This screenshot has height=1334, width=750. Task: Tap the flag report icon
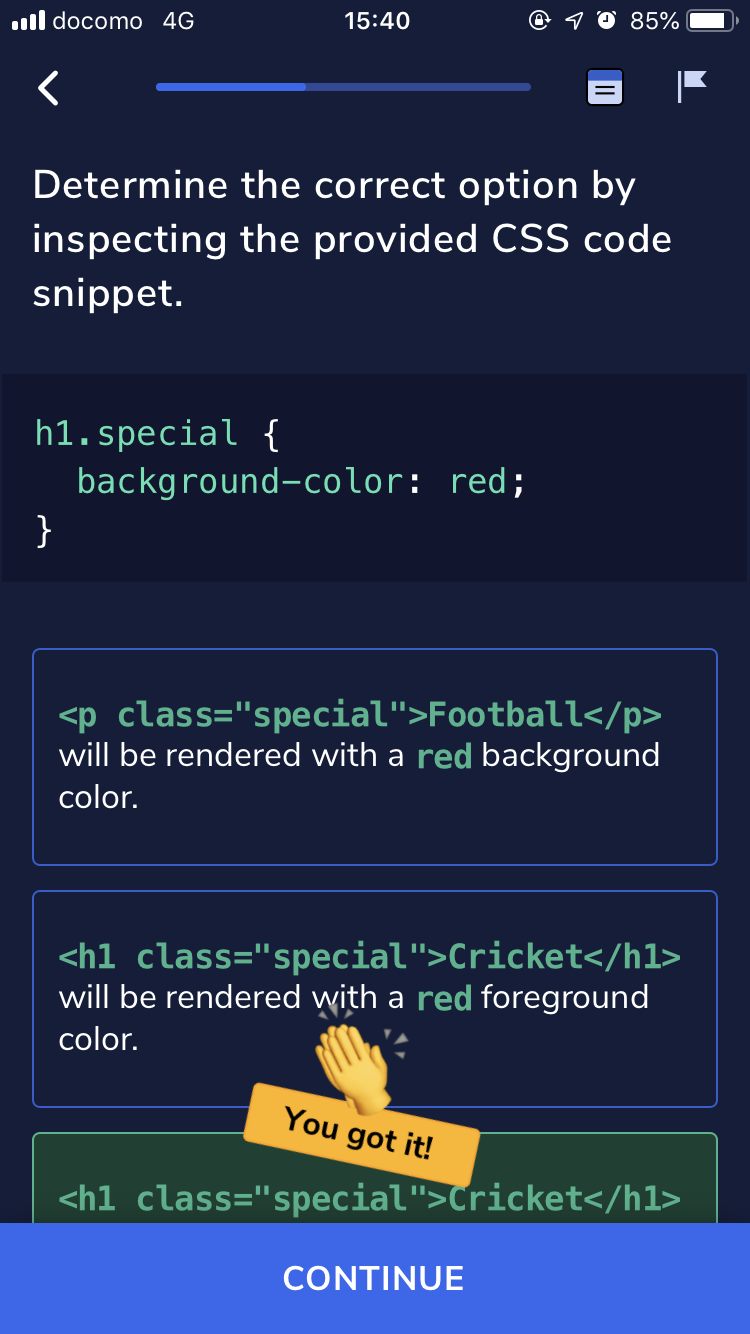(x=692, y=86)
